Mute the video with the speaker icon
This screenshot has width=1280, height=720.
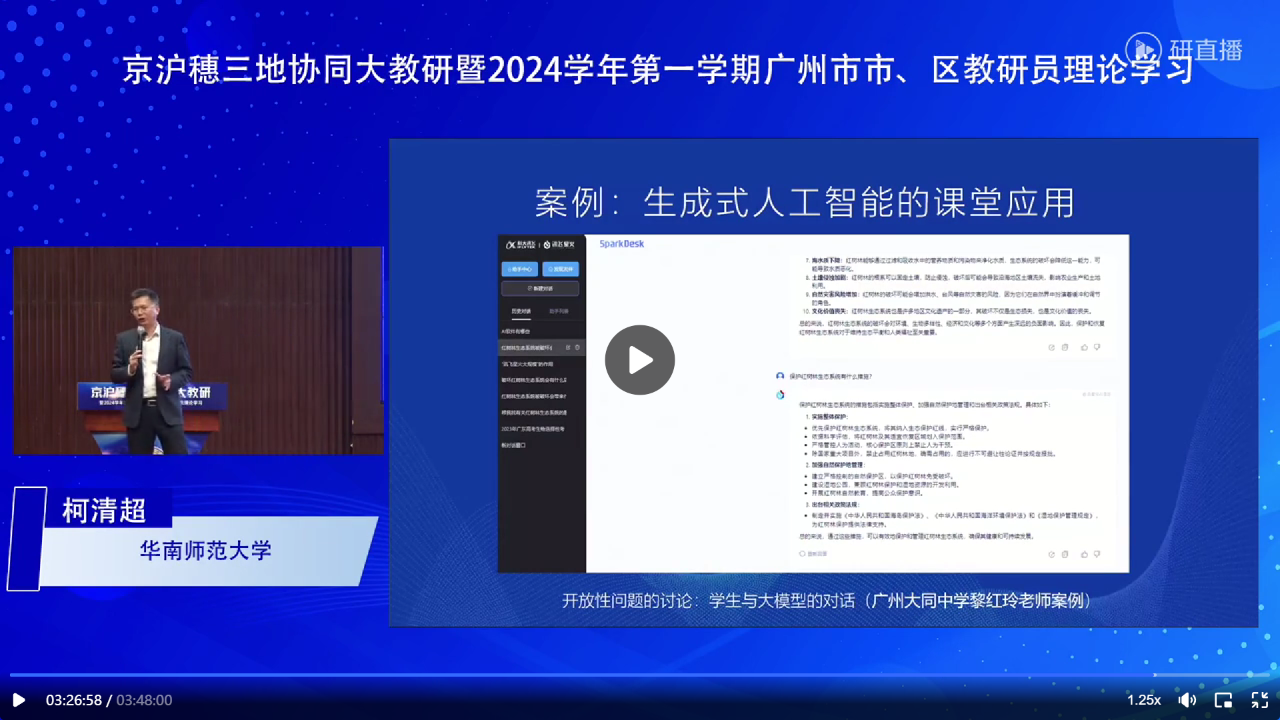1187,700
